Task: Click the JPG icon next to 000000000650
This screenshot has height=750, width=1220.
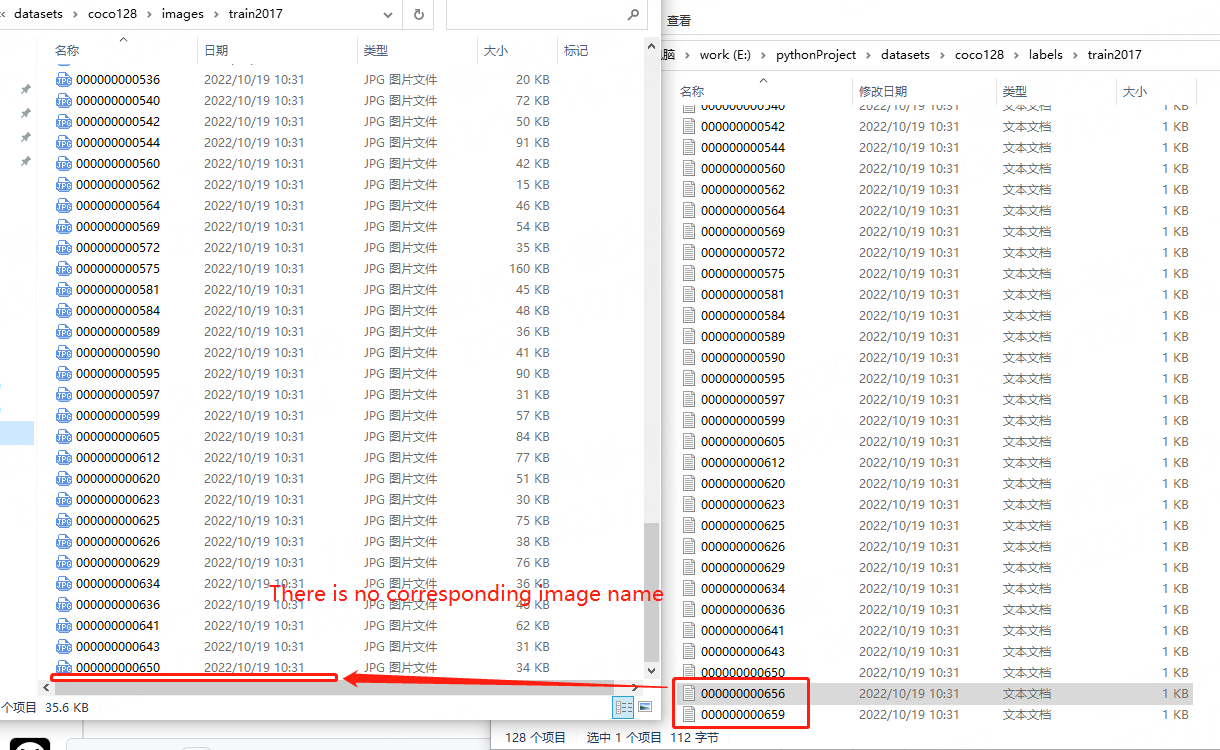Action: tap(62, 667)
